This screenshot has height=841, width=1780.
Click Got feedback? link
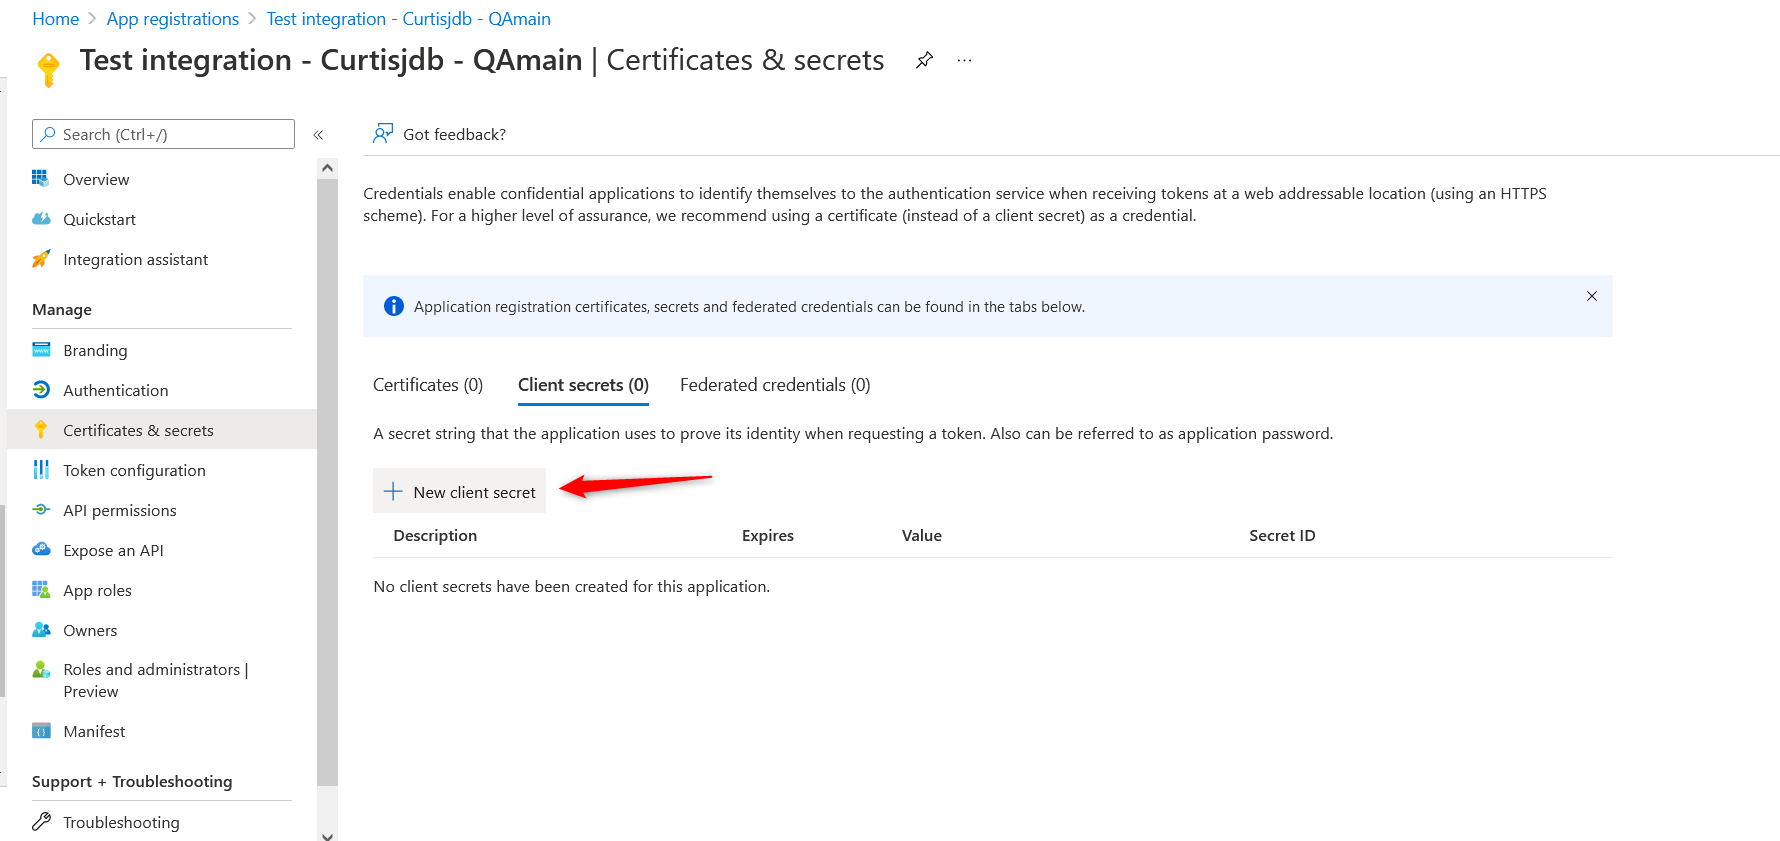[454, 134]
